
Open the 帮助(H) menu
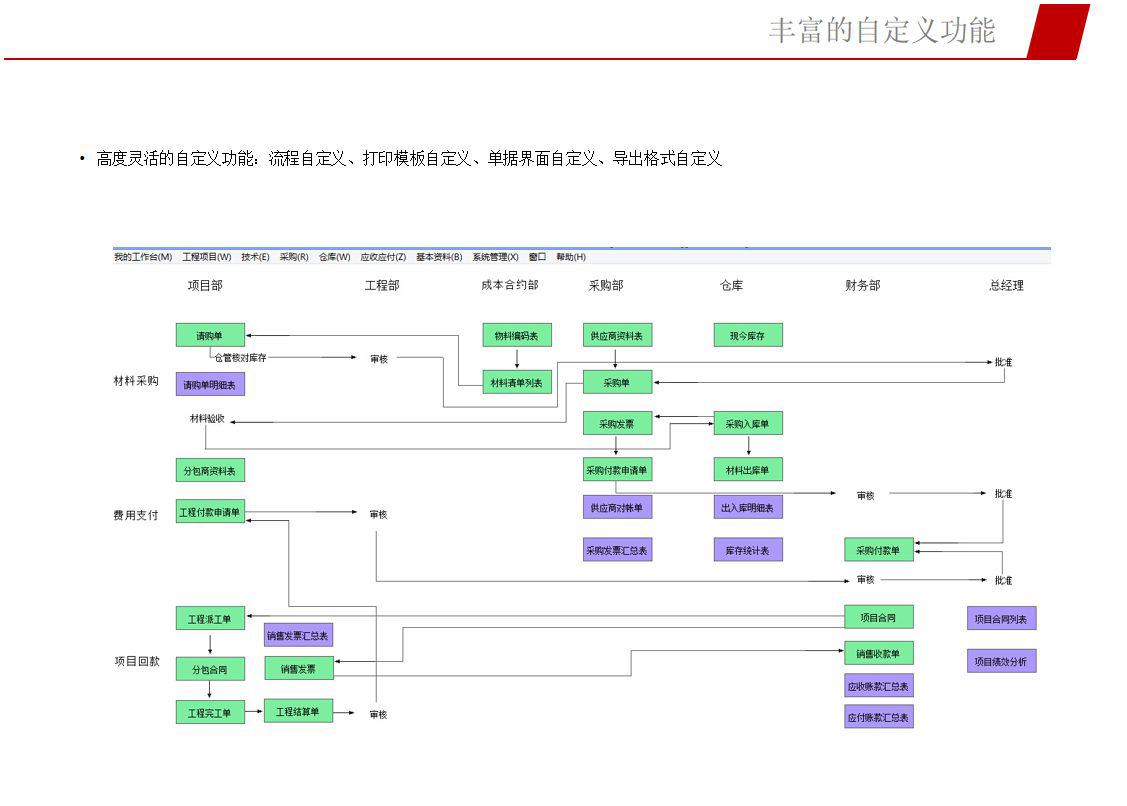[x=571, y=257]
